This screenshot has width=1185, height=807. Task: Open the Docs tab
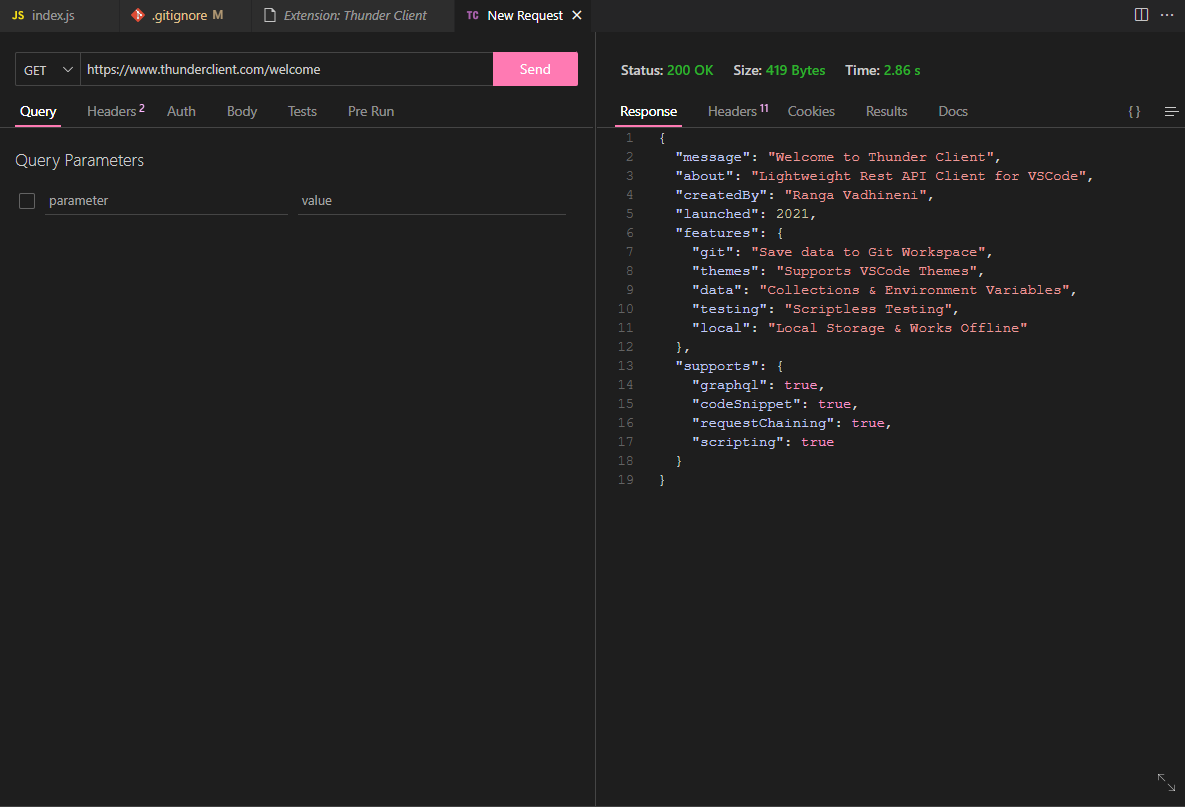point(953,111)
